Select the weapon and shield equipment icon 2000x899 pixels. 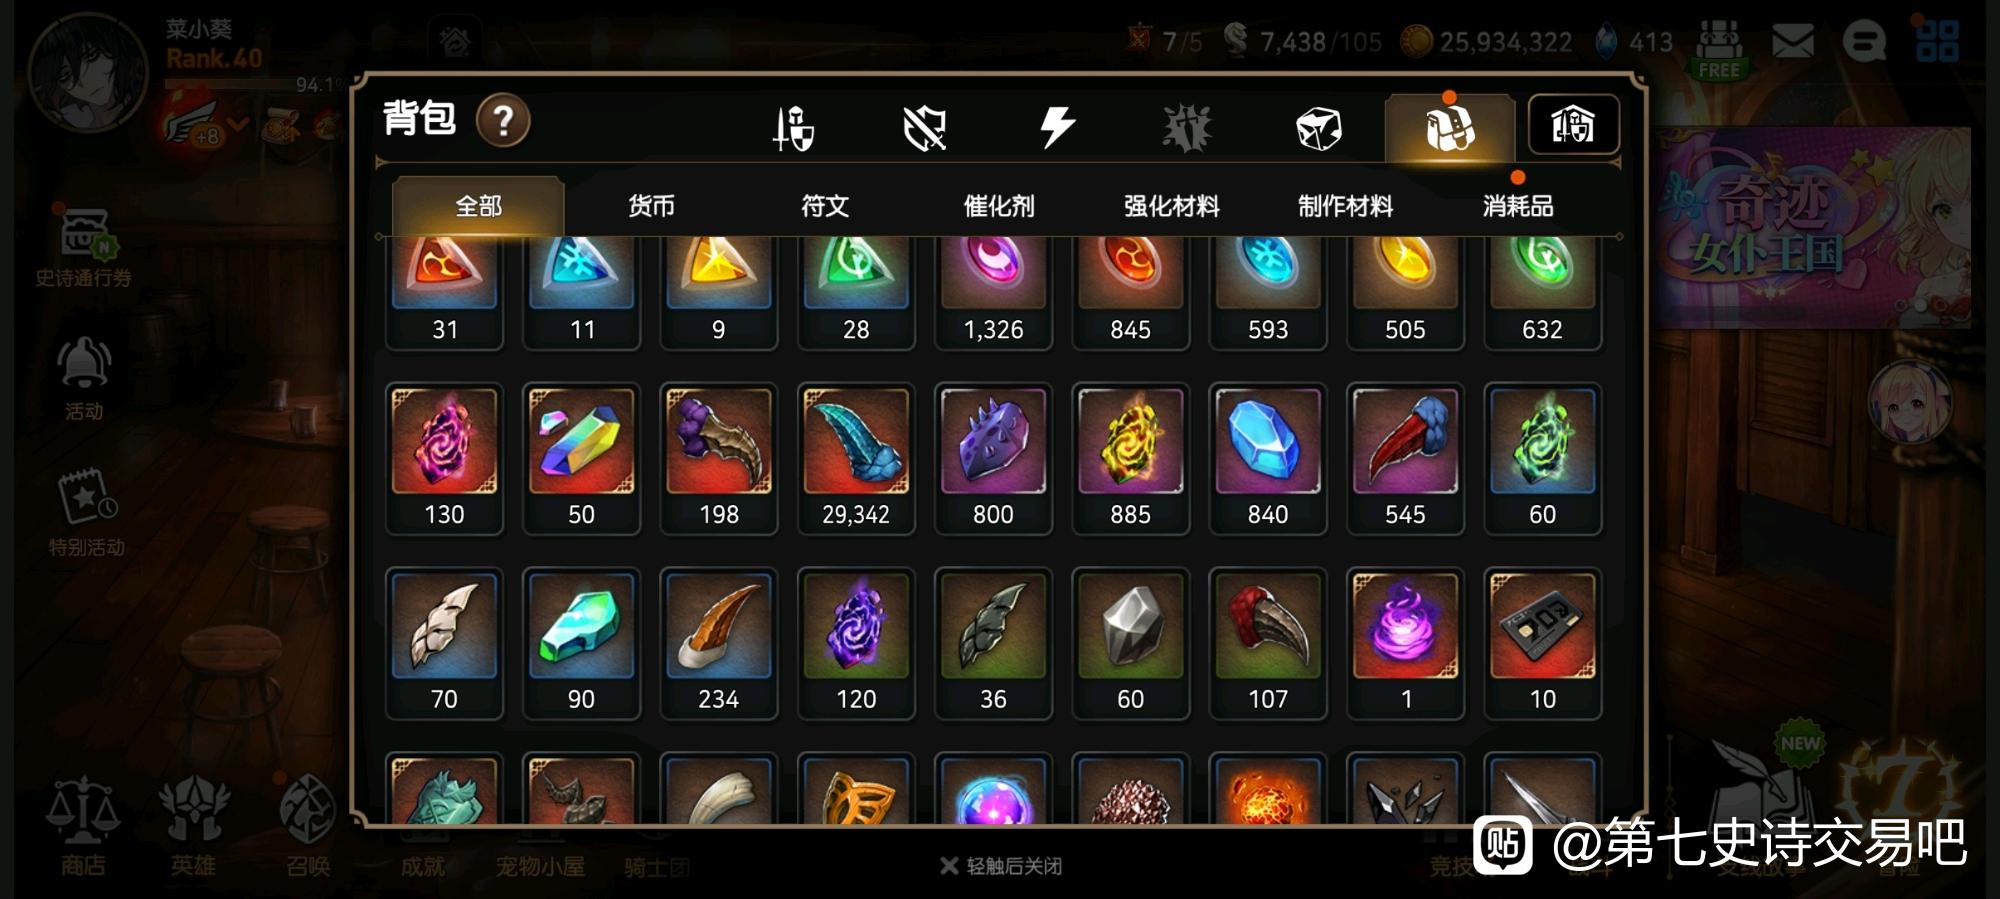coord(794,128)
